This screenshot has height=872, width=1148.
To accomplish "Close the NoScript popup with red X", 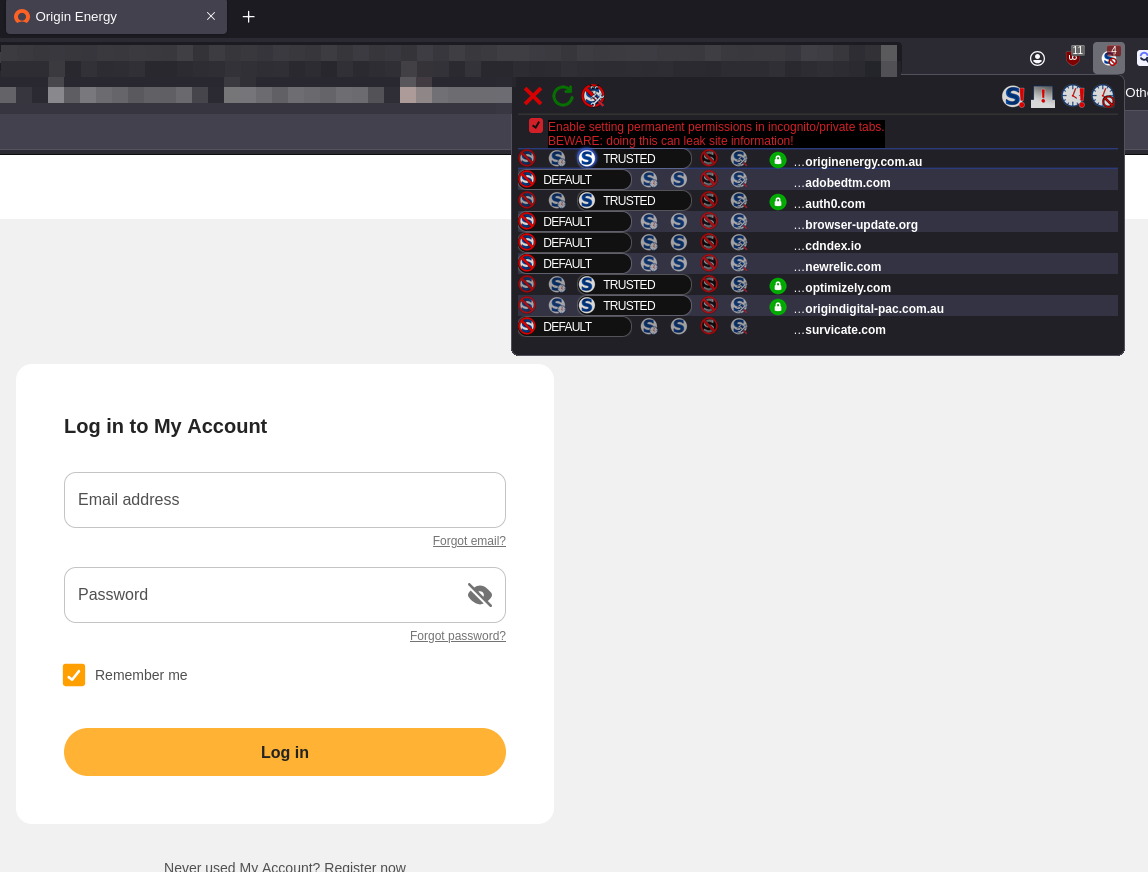I will point(533,96).
